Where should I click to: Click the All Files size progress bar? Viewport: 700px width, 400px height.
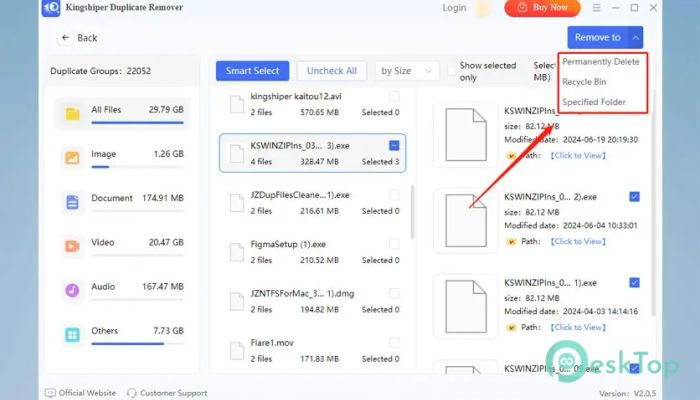pyautogui.click(x=138, y=122)
